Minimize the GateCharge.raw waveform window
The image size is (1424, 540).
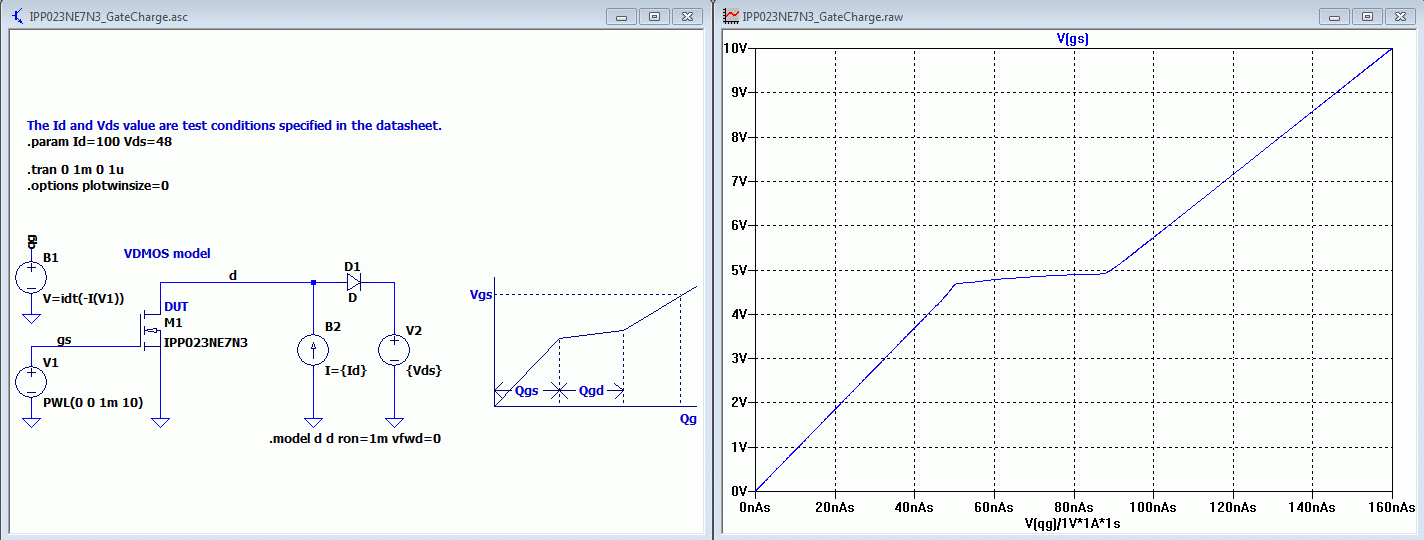coord(1334,16)
